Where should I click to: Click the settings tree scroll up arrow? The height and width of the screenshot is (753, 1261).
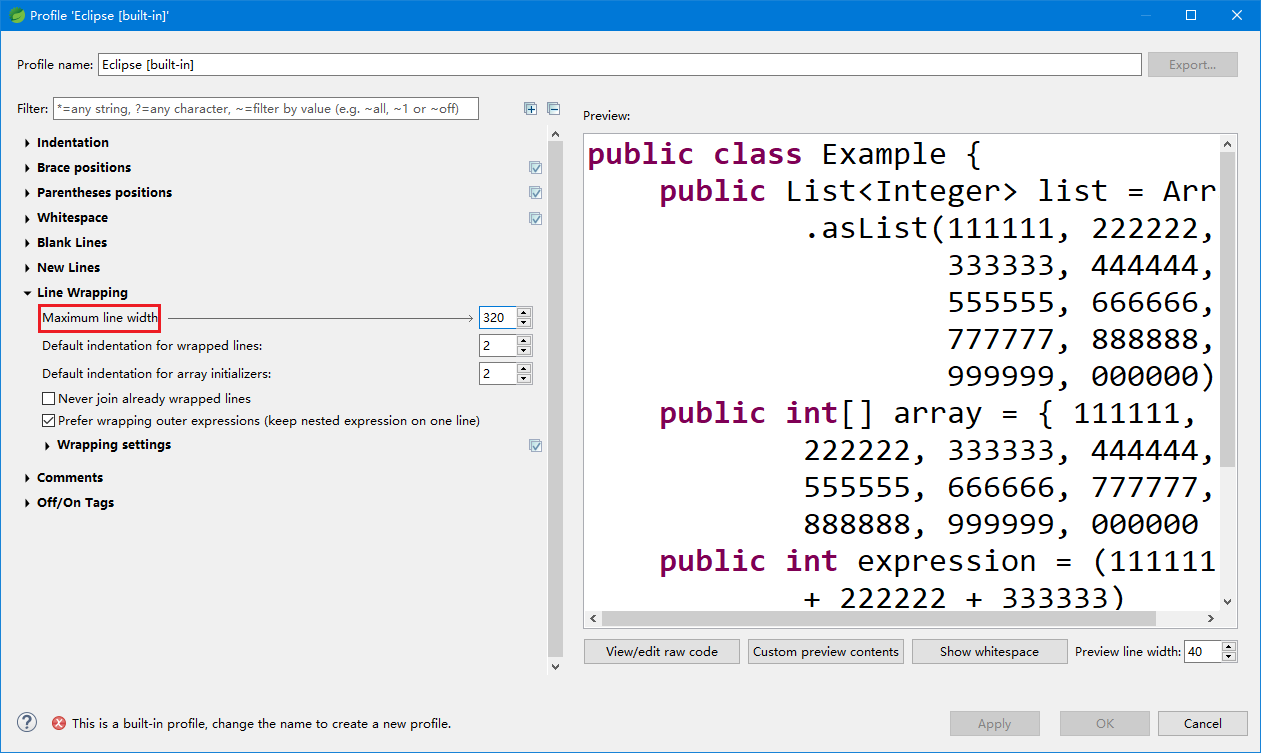click(x=556, y=132)
